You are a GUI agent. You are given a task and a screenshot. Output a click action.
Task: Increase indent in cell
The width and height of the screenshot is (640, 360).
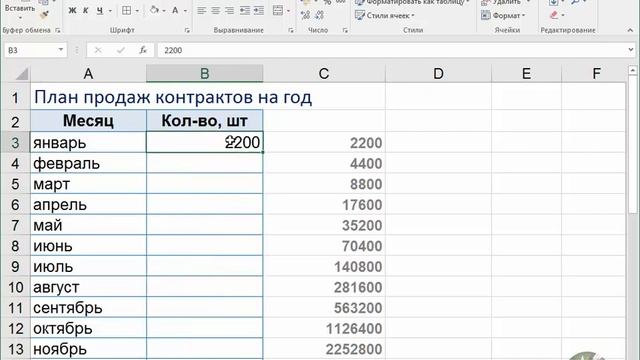coord(259,11)
